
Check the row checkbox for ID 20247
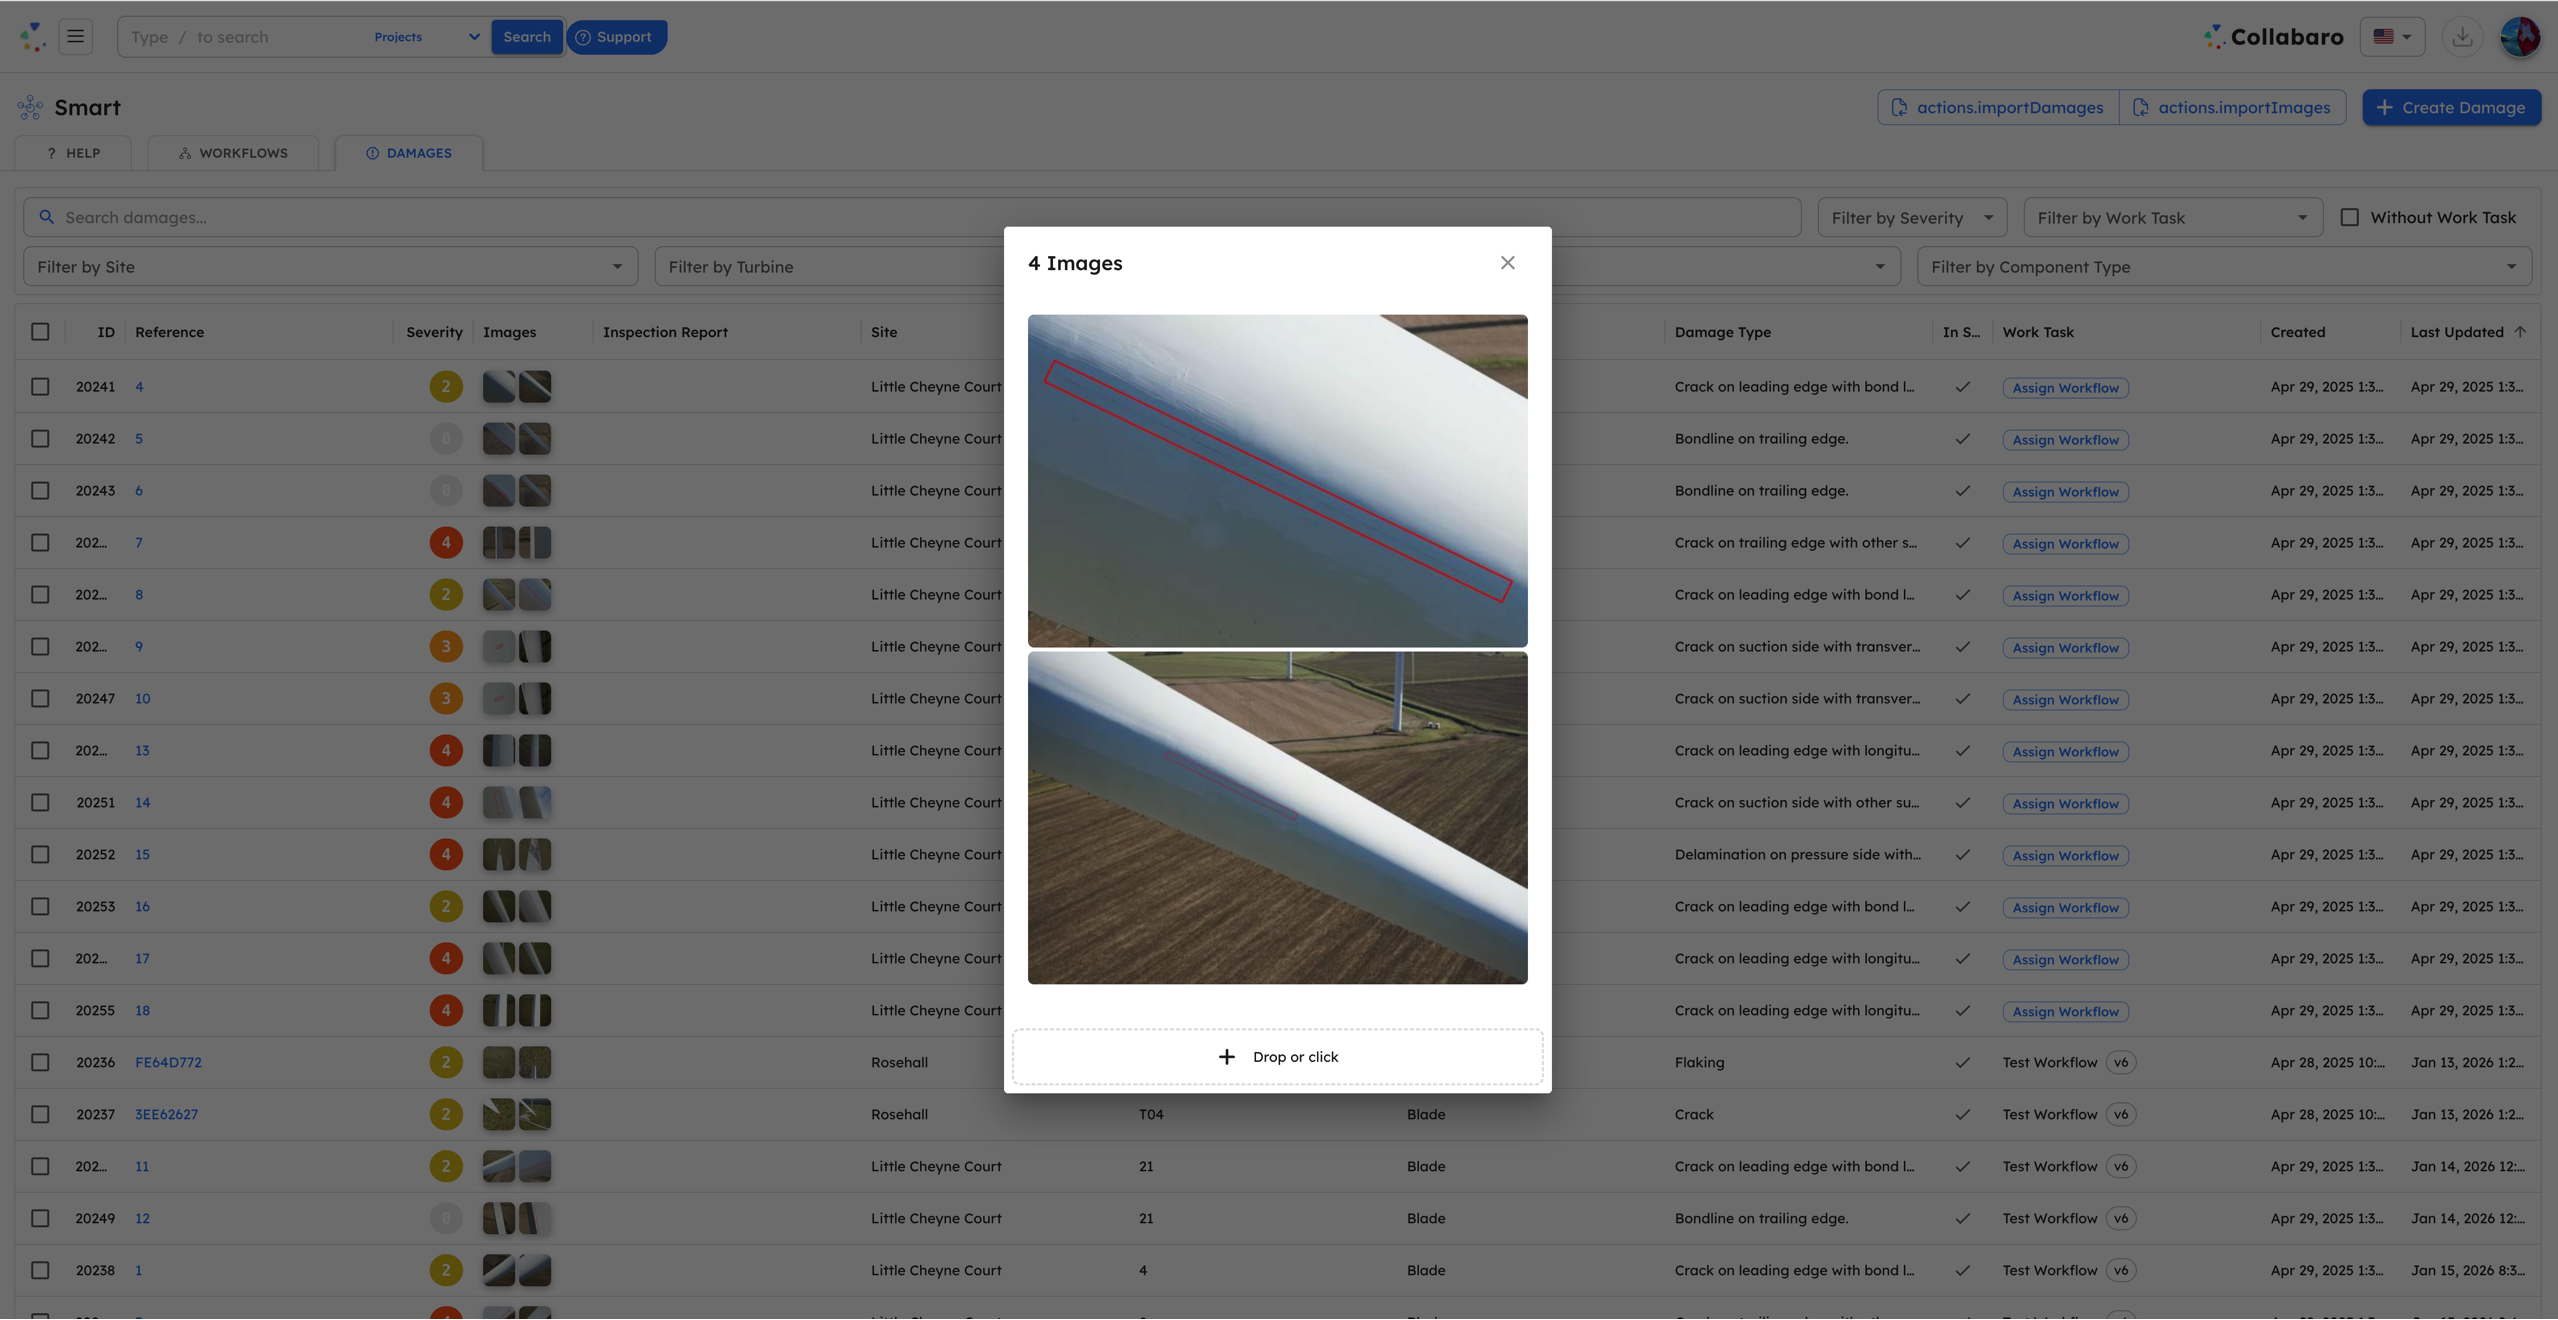[40, 699]
